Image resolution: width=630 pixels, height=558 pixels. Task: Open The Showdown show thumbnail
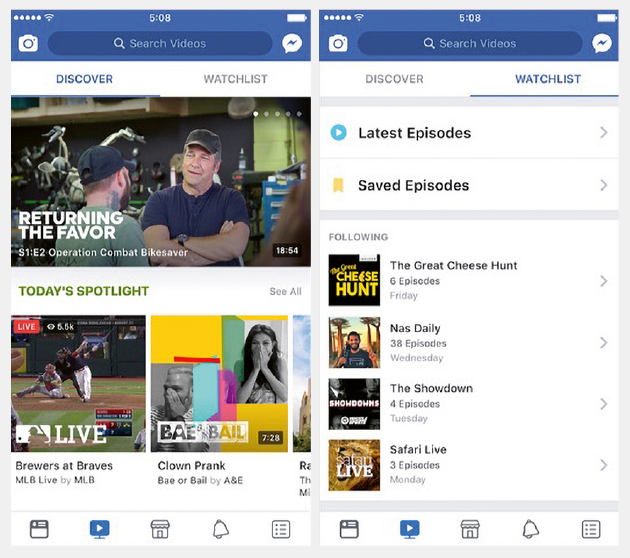click(x=354, y=404)
